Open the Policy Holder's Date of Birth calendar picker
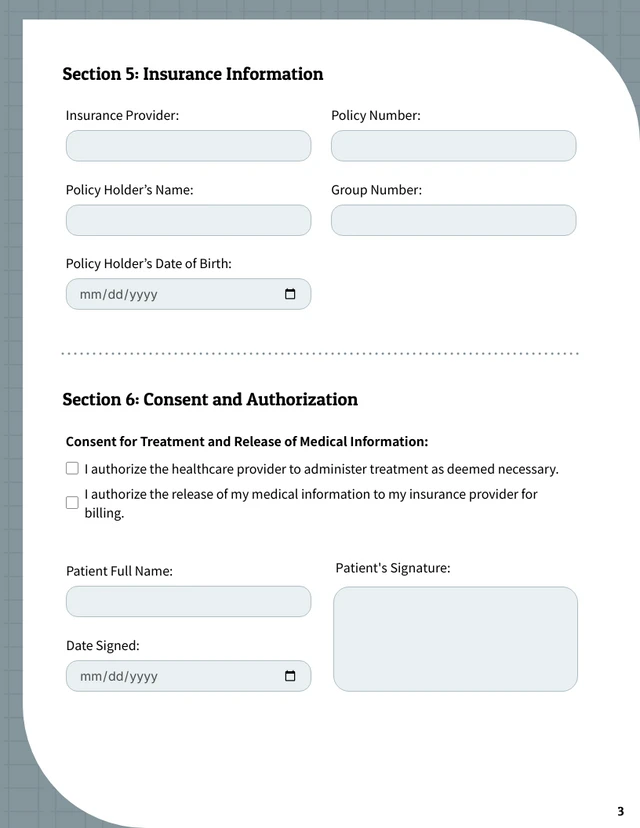 point(290,294)
